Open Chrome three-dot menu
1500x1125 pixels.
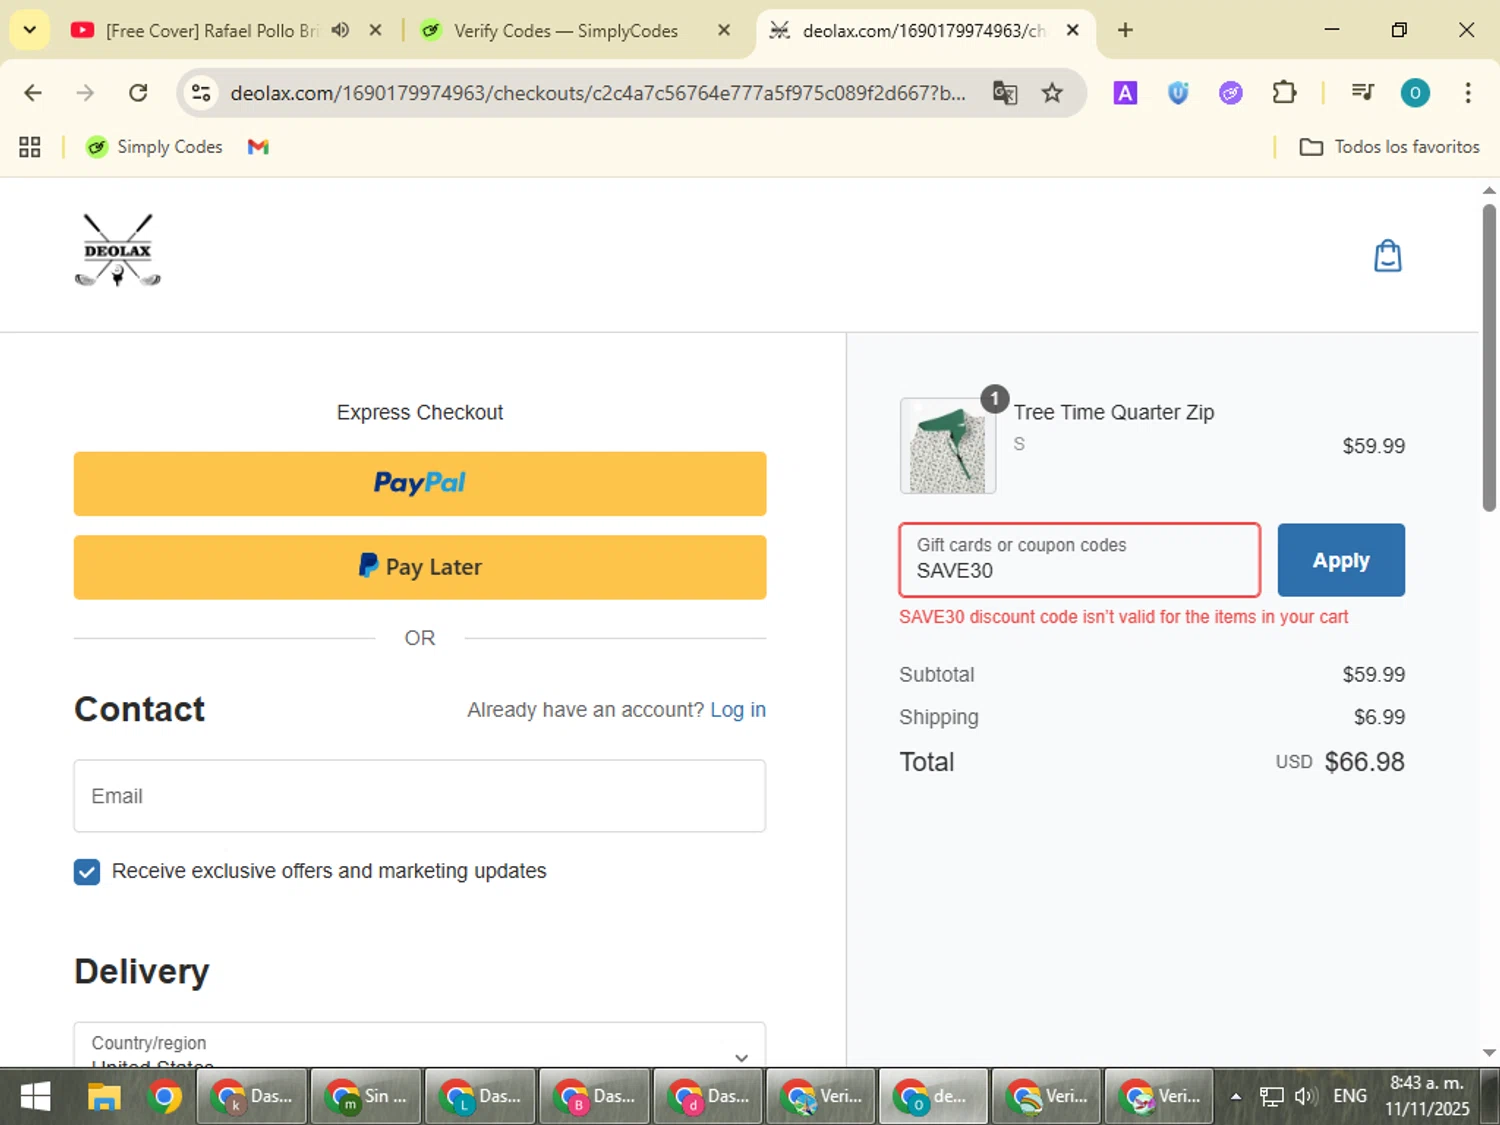click(x=1467, y=93)
